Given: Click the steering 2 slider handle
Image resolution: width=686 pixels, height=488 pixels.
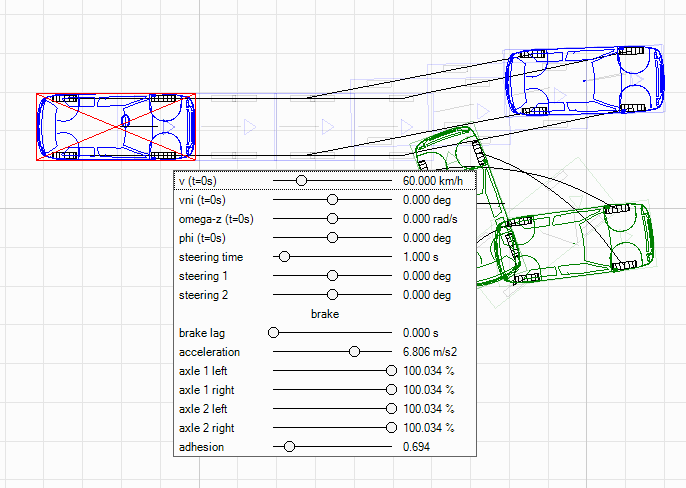Looking at the screenshot, I should point(333,295).
